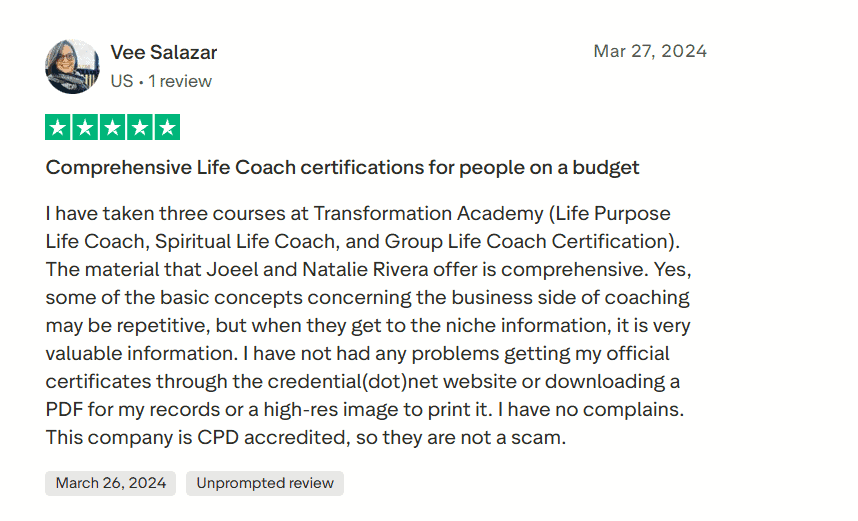This screenshot has height=521, width=858.
Task: Click Vee Salazar's profile avatar
Action: (72, 66)
